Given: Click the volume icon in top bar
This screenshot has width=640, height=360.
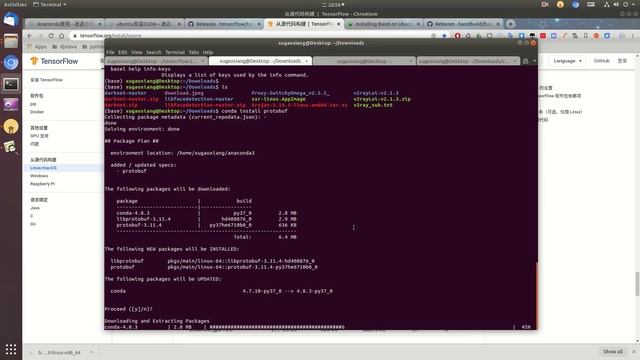Looking at the screenshot, I should (x=616, y=4).
